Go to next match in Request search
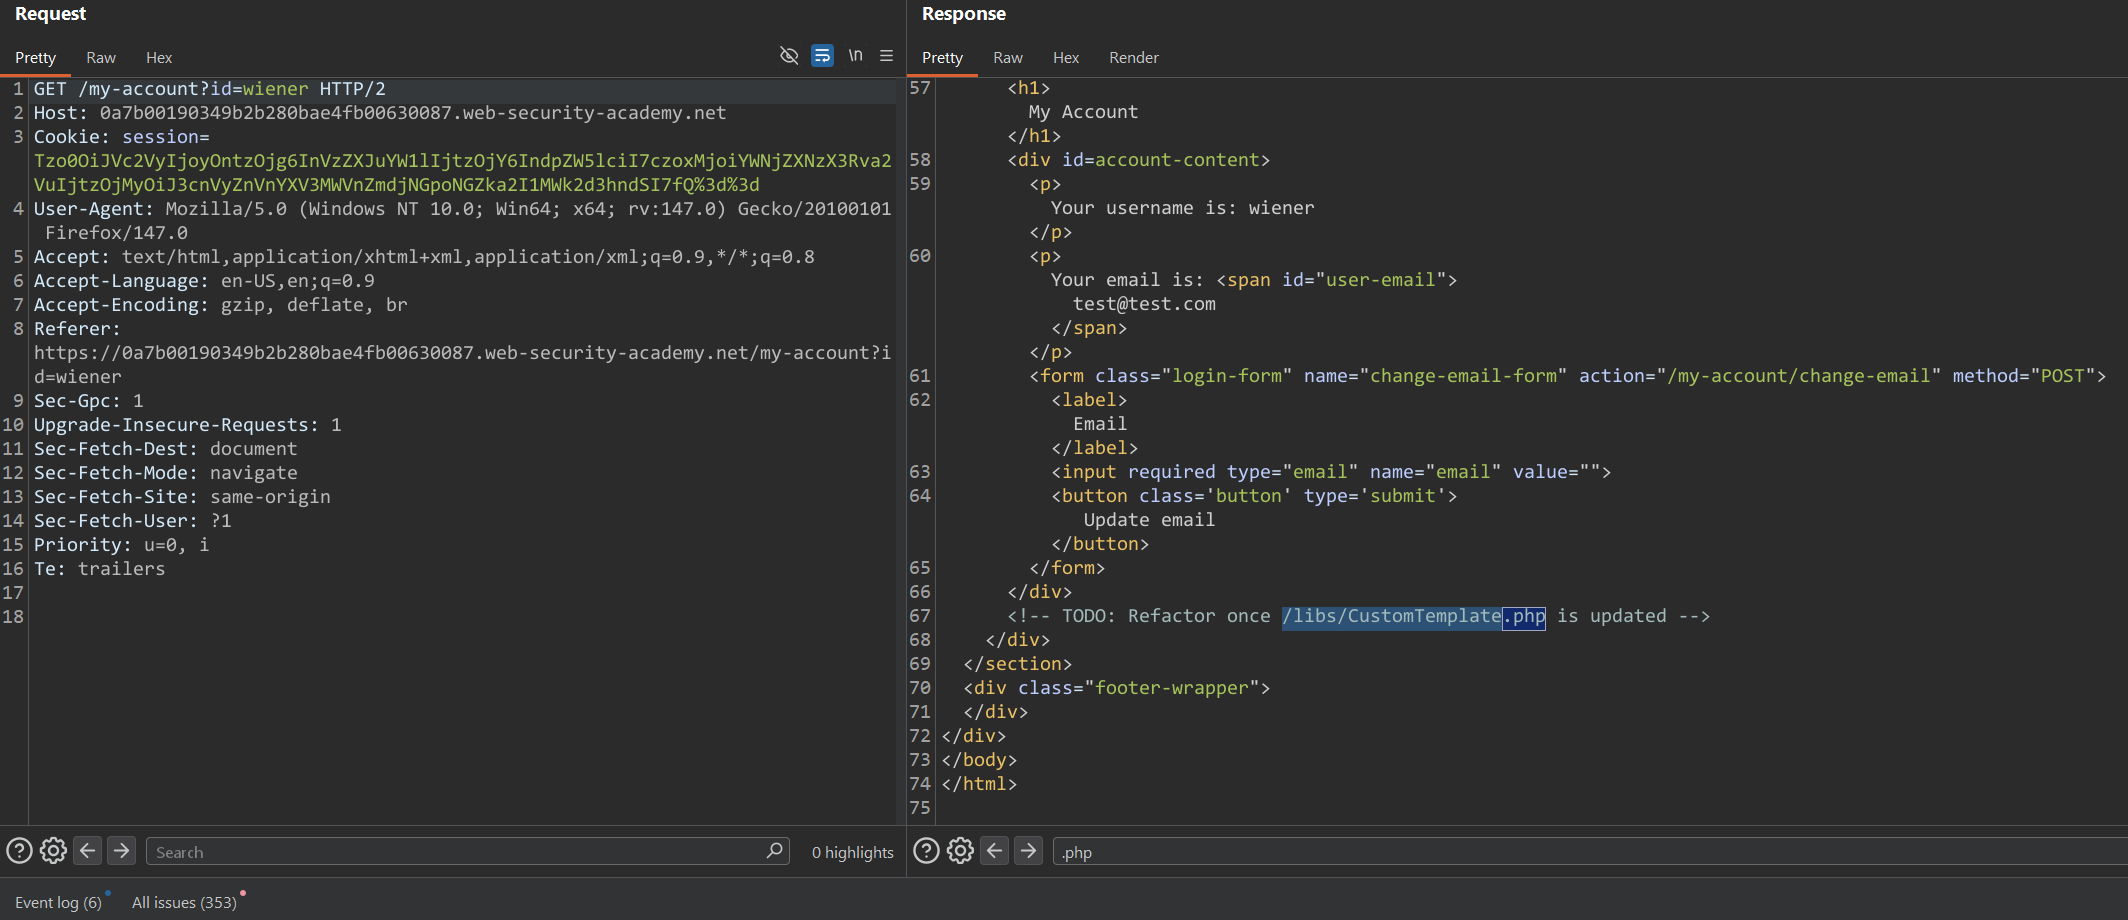The width and height of the screenshot is (2128, 920). pyautogui.click(x=121, y=851)
